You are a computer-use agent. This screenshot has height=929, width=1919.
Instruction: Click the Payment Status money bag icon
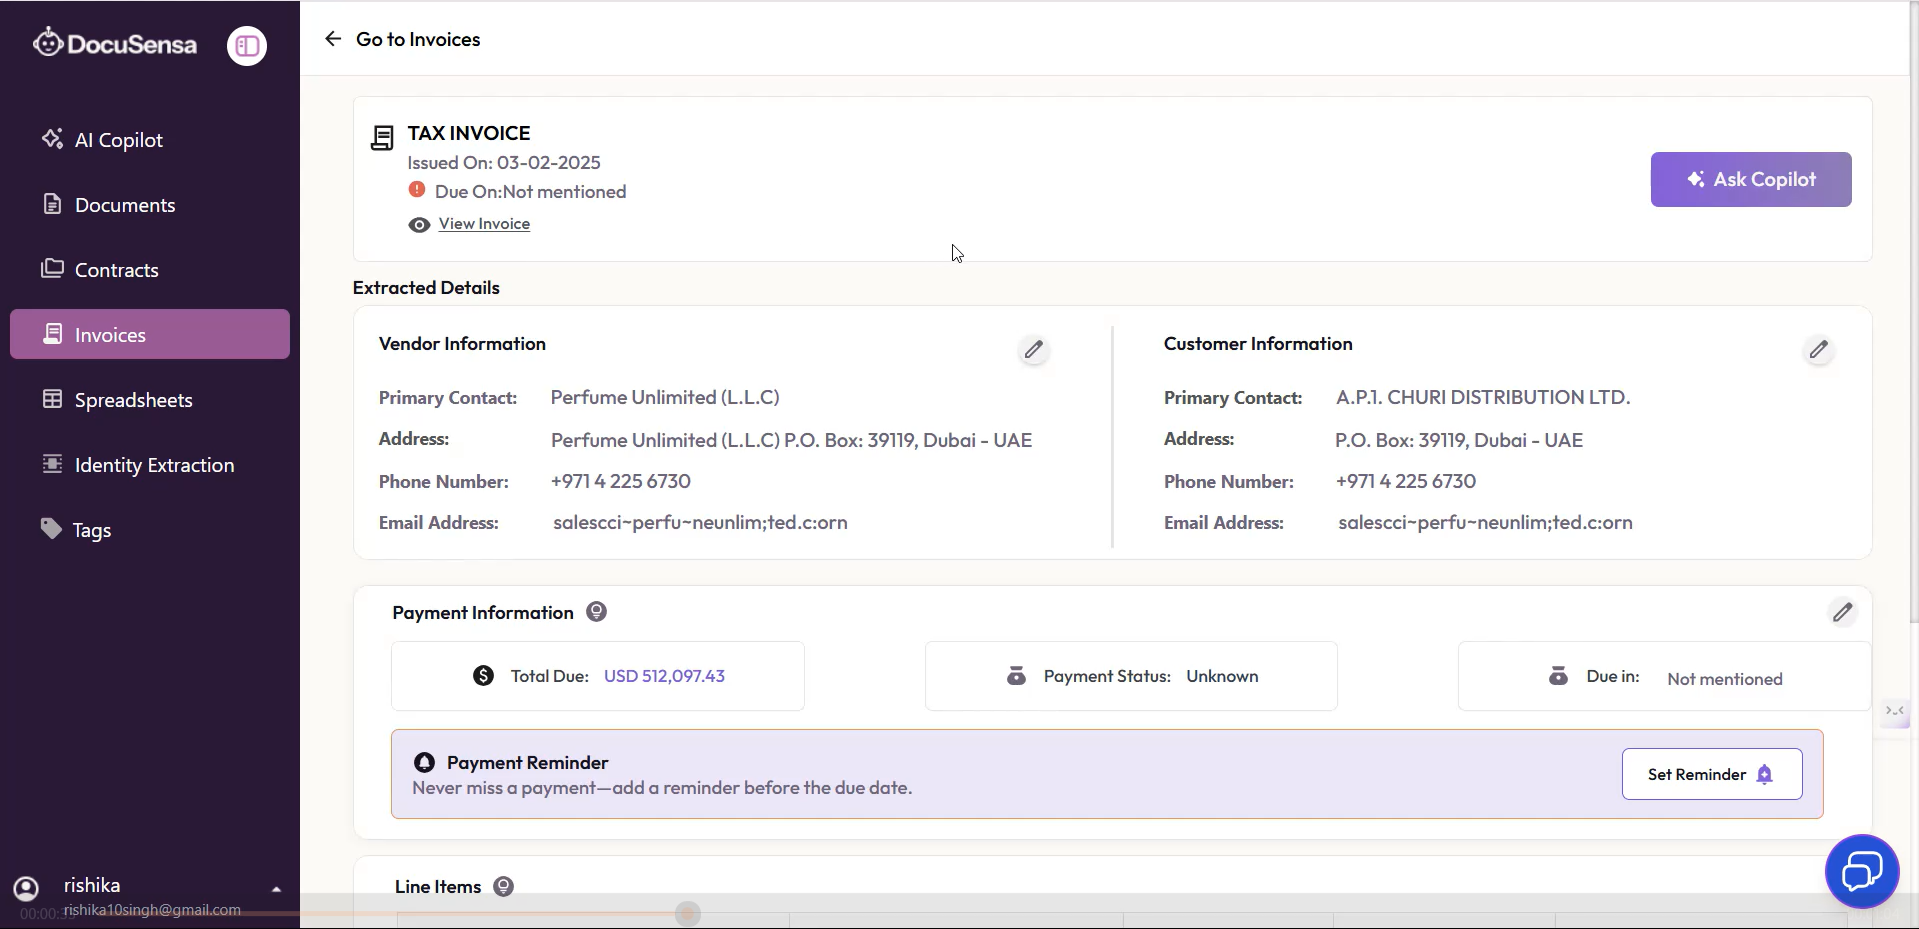pyautogui.click(x=1016, y=676)
